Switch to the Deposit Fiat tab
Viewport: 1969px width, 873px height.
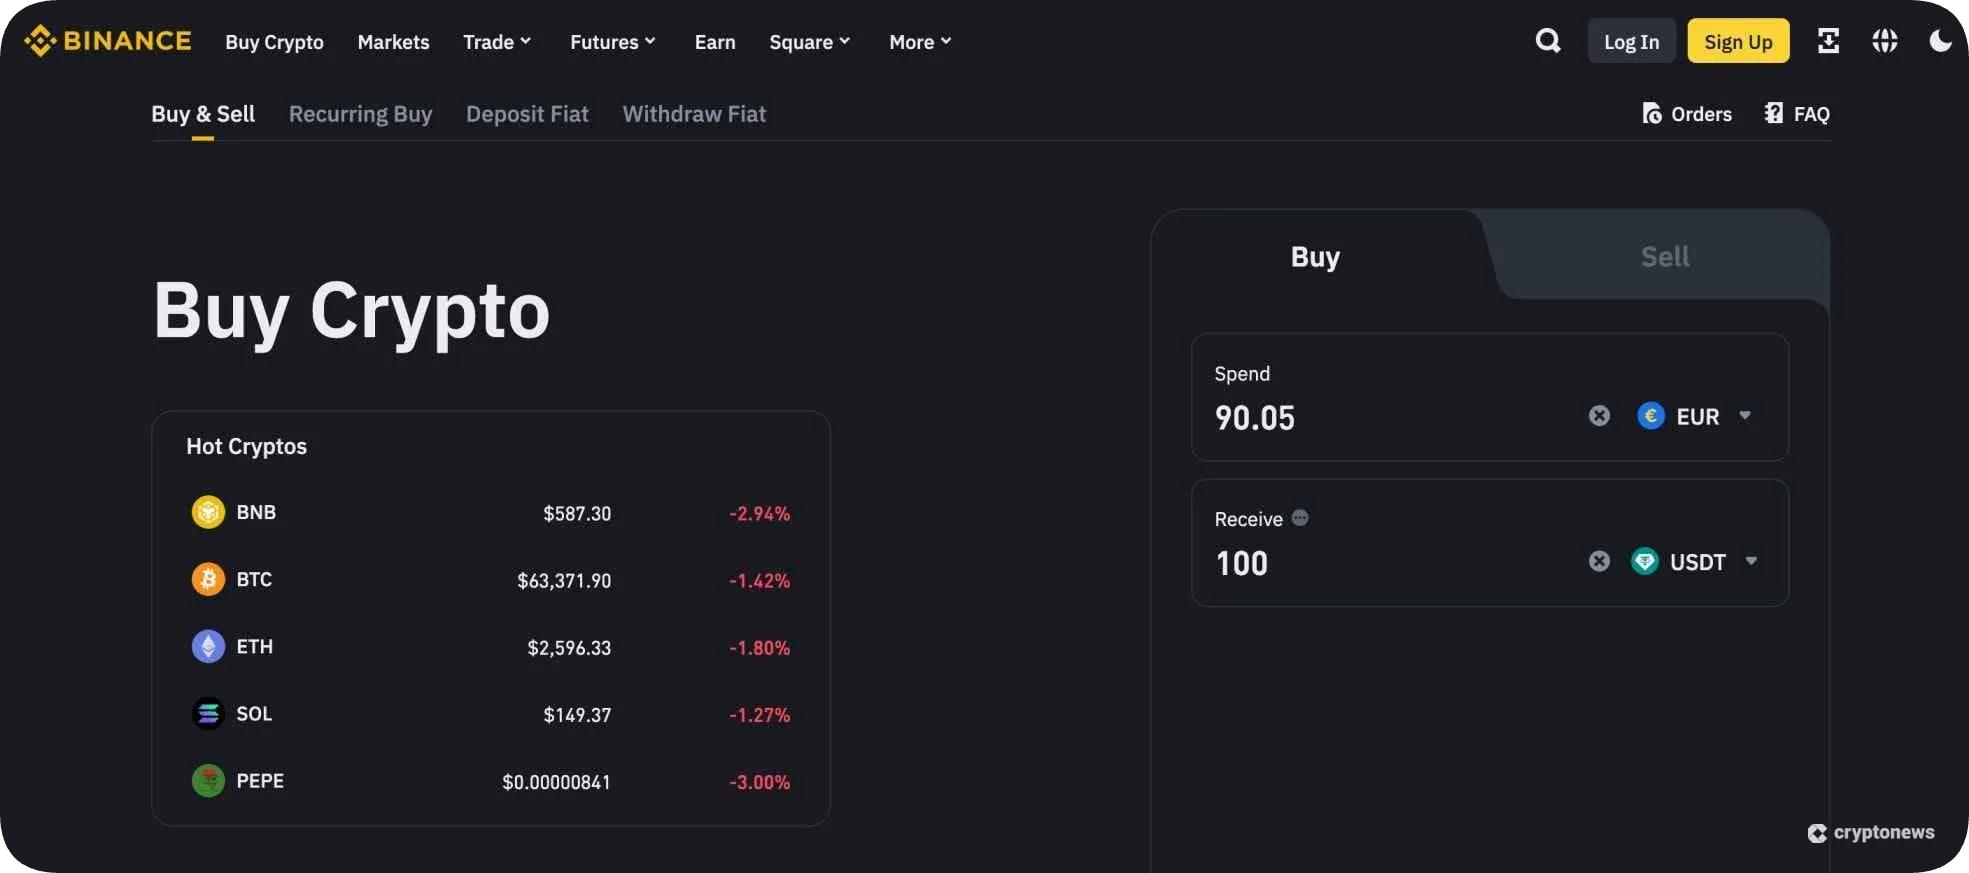(x=527, y=114)
